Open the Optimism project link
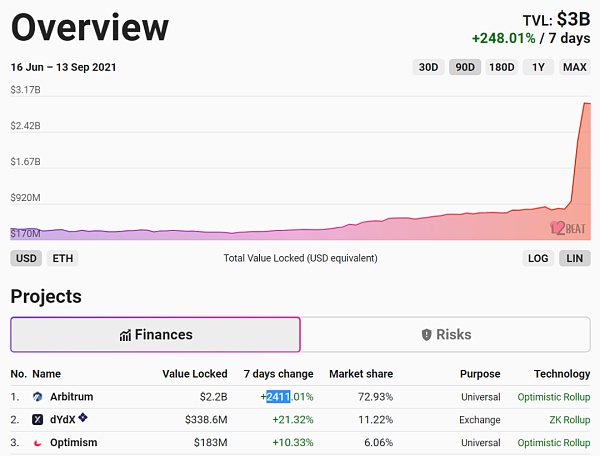The height and width of the screenshot is (456, 600). pyautogui.click(x=73, y=441)
